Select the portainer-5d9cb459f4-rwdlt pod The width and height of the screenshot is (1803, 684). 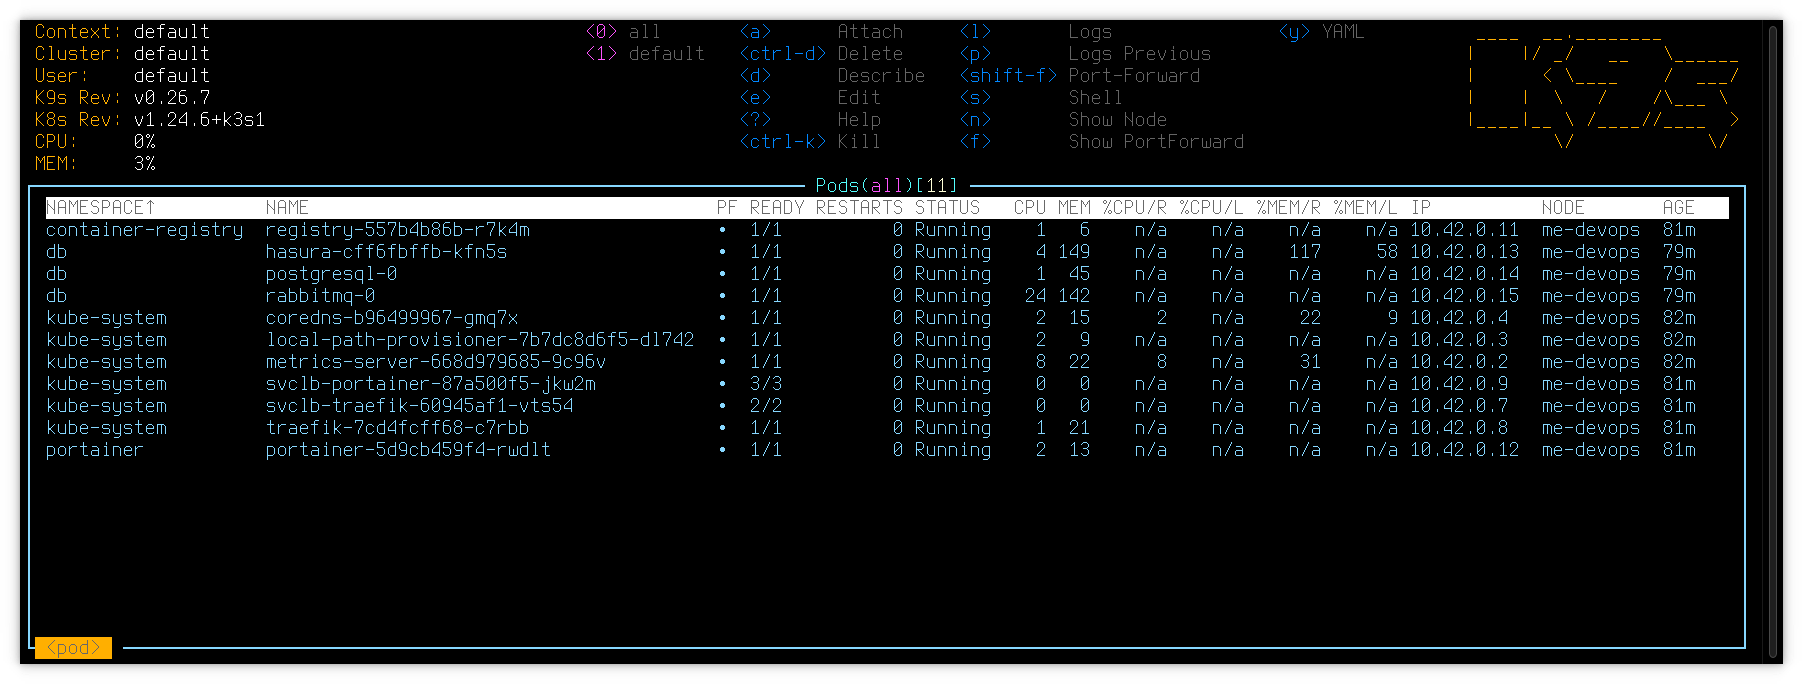click(x=408, y=450)
